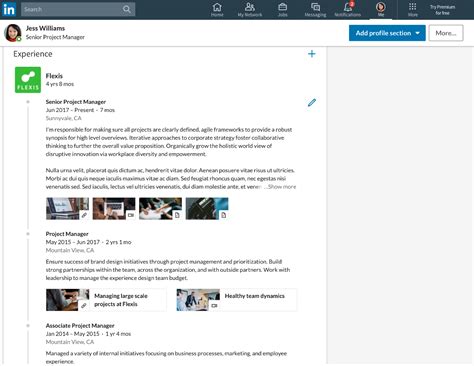This screenshot has height=366, width=474.
Task: Add new experience with plus icon
Action: 312,54
